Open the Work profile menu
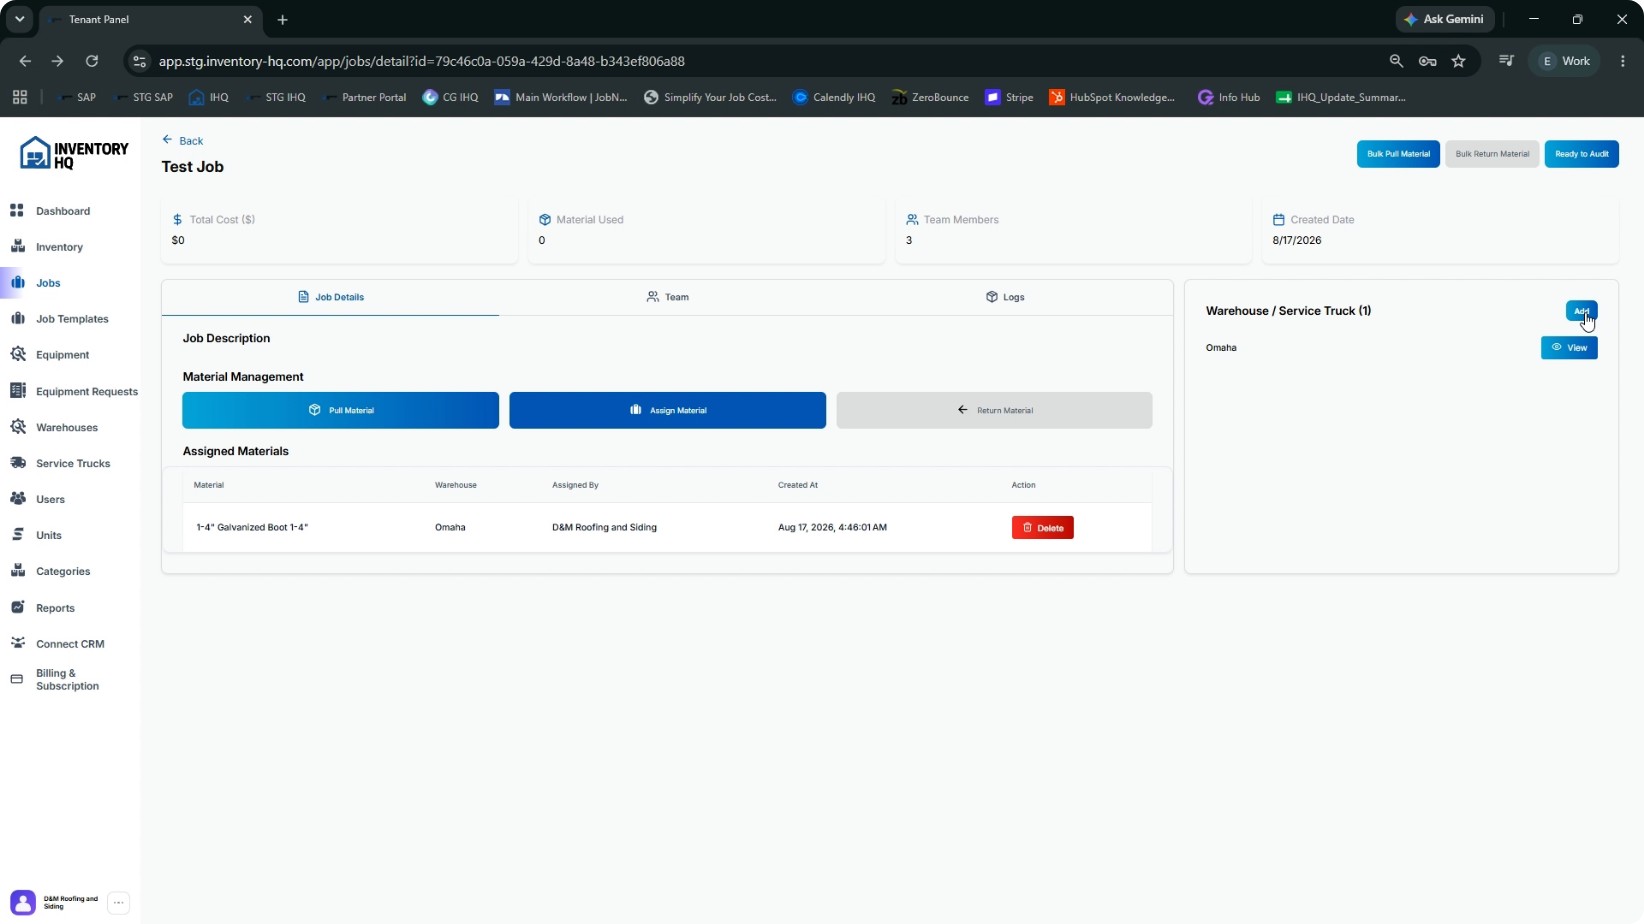The width and height of the screenshot is (1644, 924). tap(1565, 61)
